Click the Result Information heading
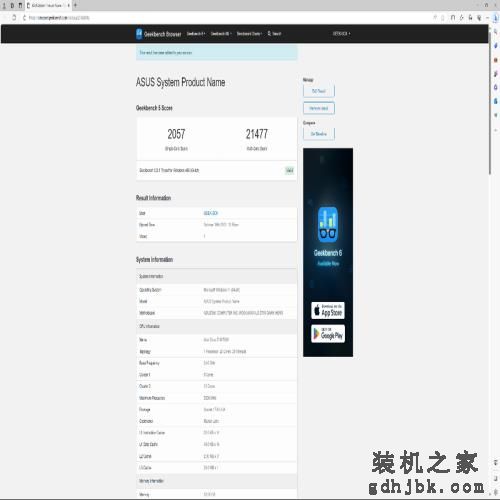The image size is (500, 500). [153, 198]
